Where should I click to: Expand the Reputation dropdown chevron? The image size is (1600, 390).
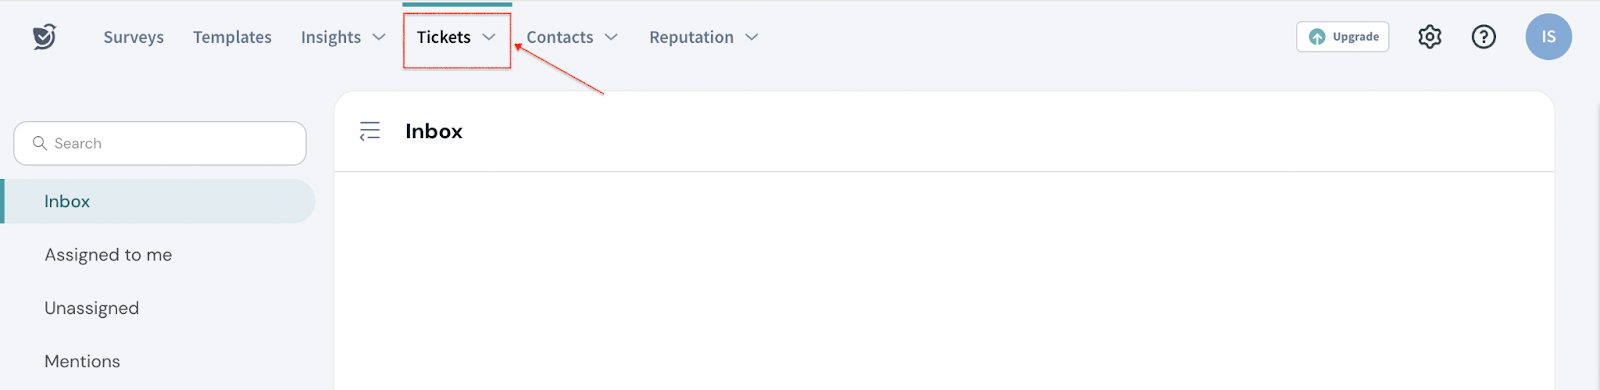(752, 37)
